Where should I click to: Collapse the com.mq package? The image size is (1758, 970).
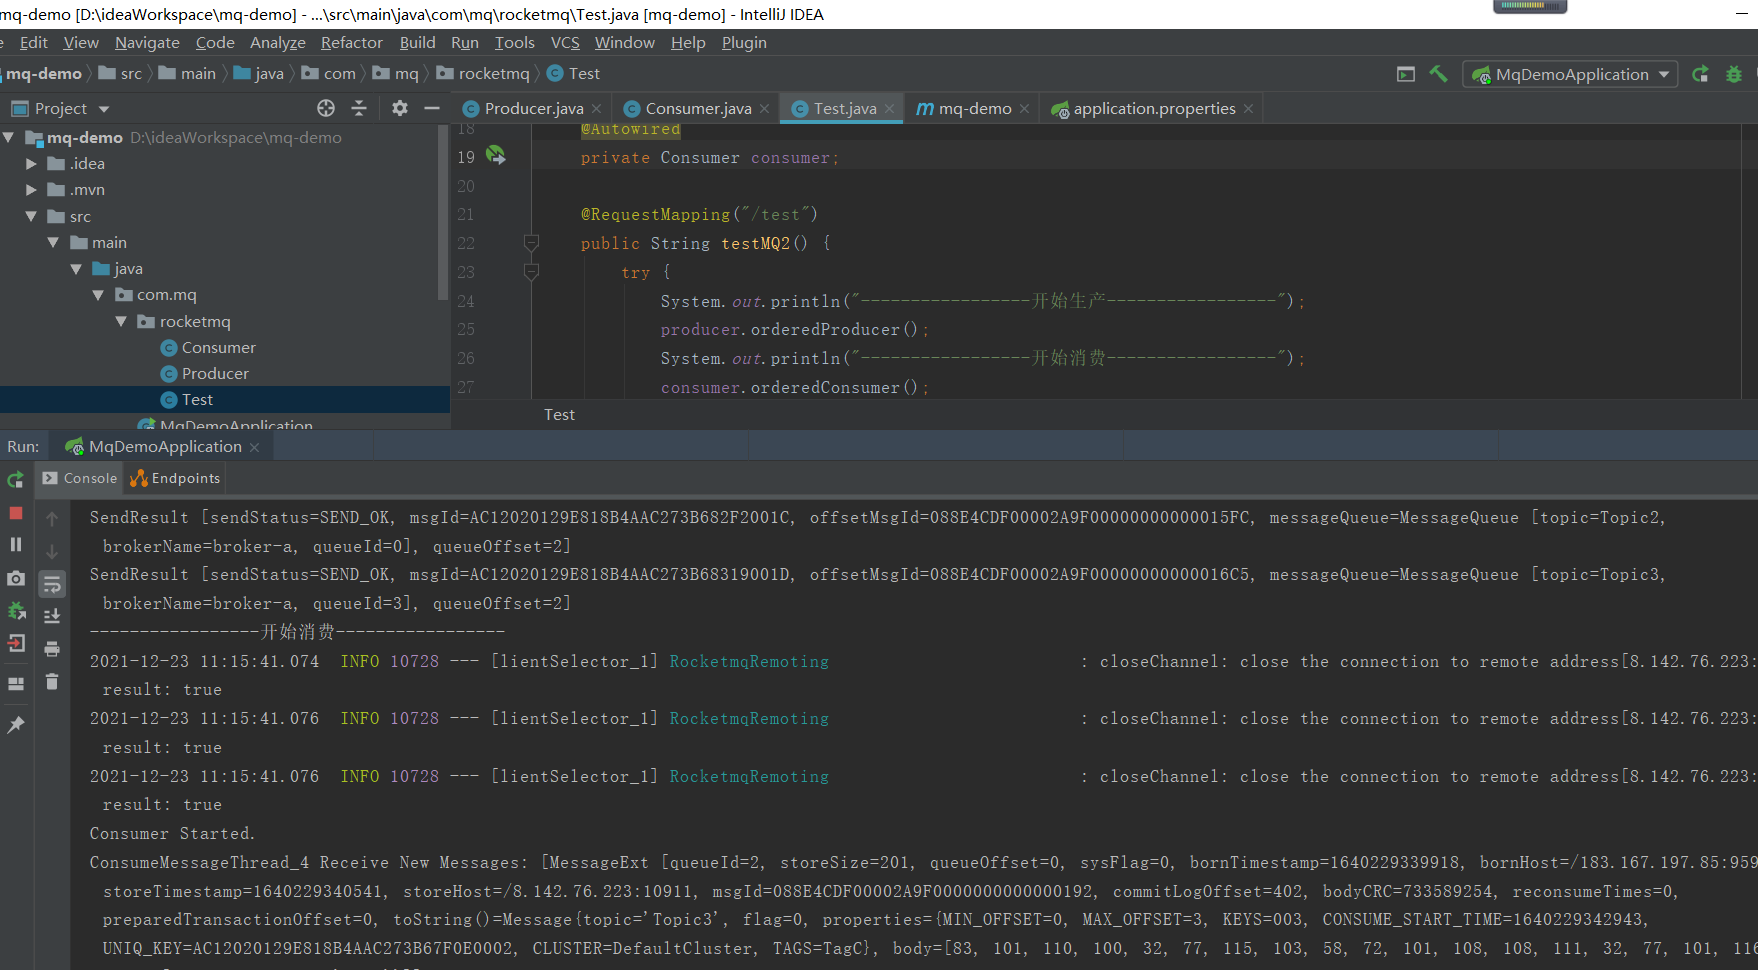pos(98,295)
